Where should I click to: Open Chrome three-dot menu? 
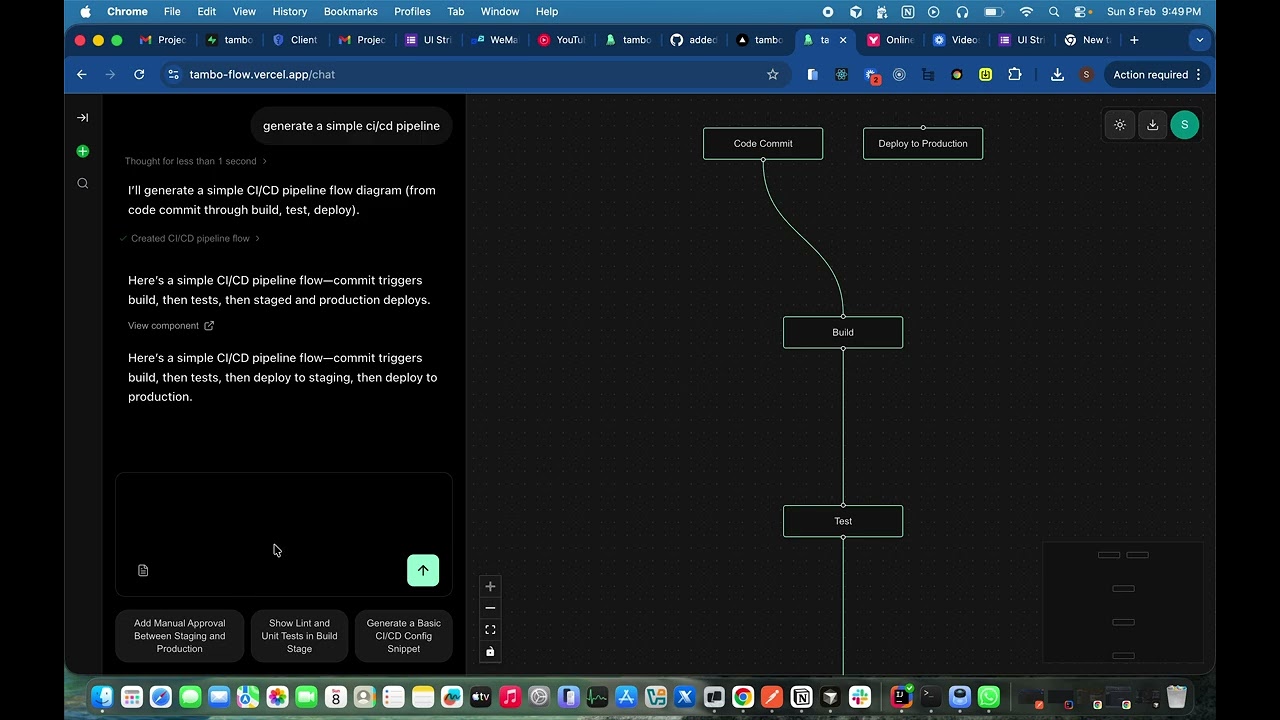(x=1198, y=75)
